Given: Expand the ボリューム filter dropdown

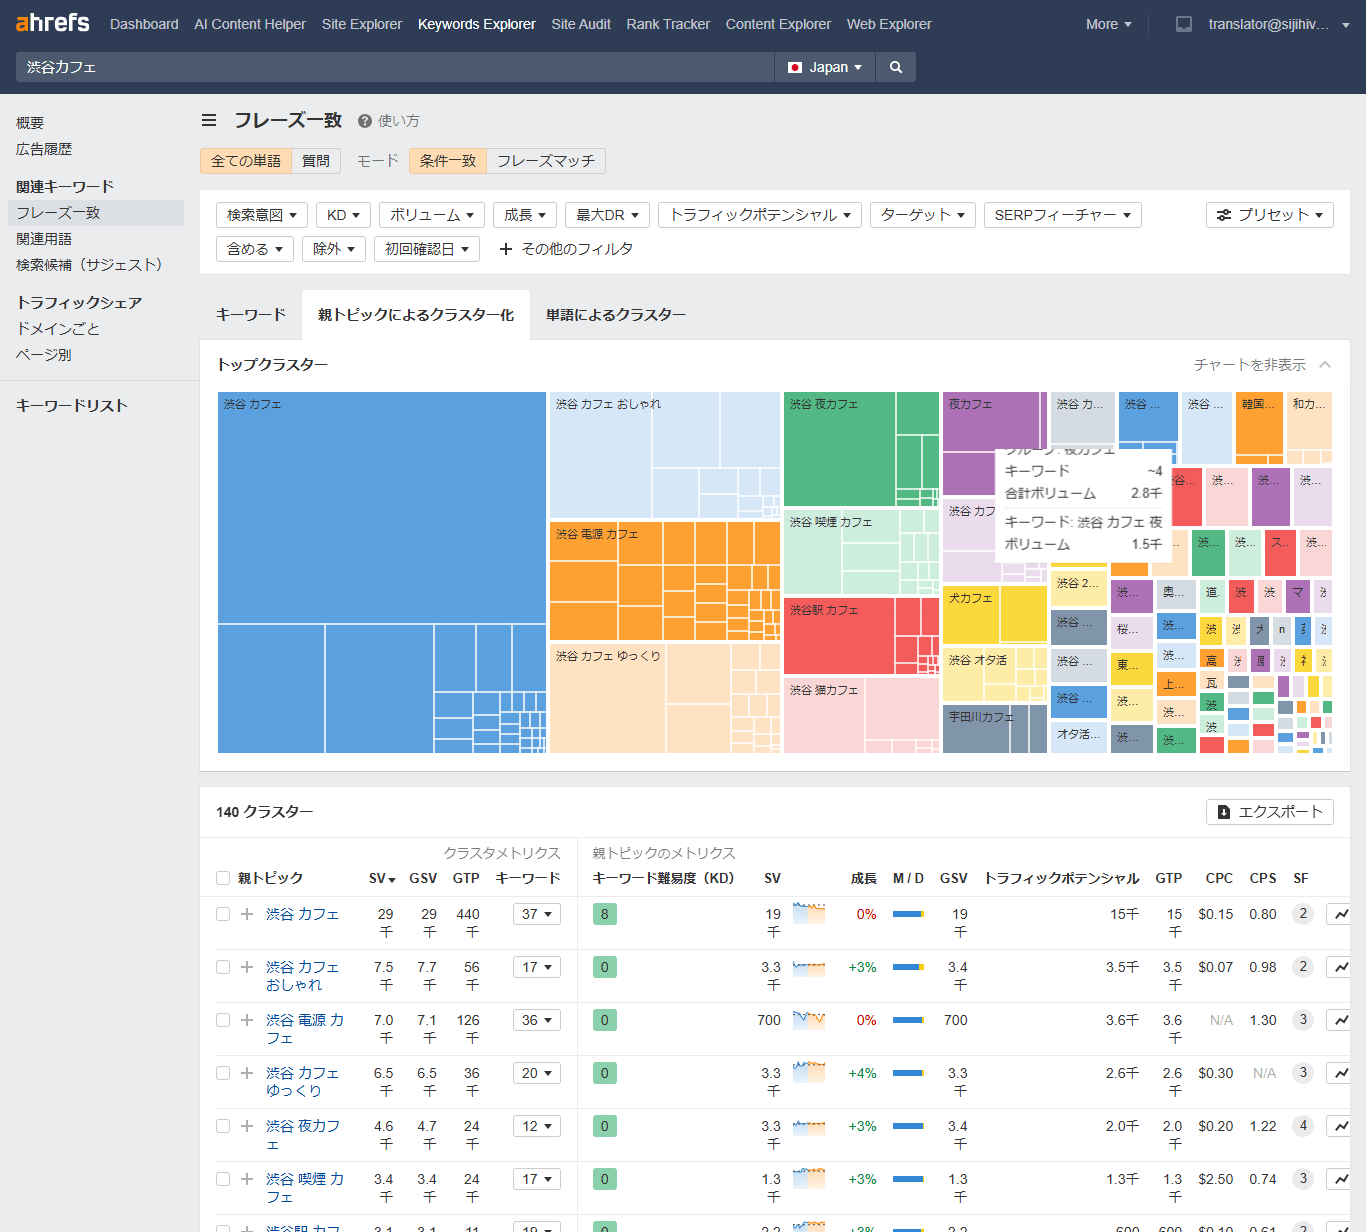Looking at the screenshot, I should click(x=432, y=215).
